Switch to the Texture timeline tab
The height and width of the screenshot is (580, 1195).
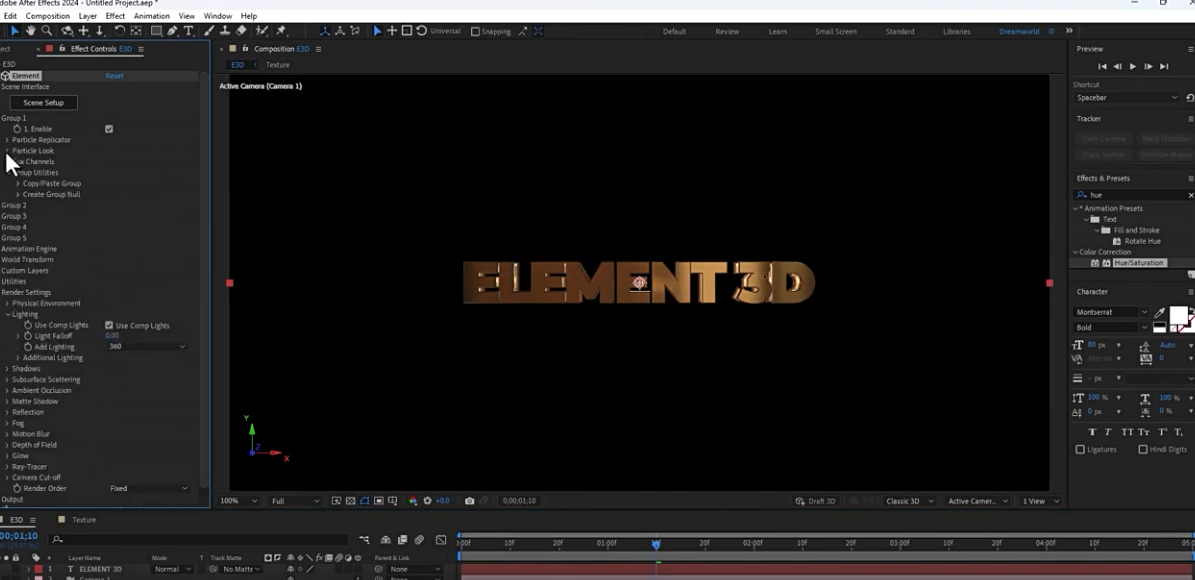(x=84, y=520)
